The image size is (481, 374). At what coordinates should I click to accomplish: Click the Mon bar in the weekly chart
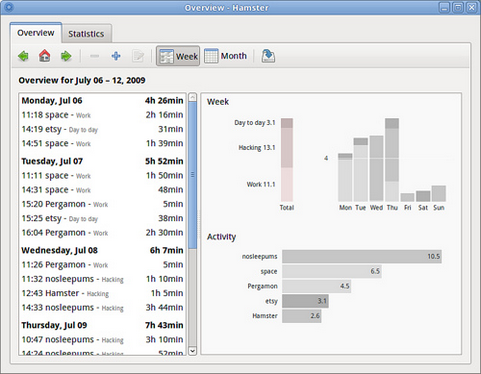(345, 177)
